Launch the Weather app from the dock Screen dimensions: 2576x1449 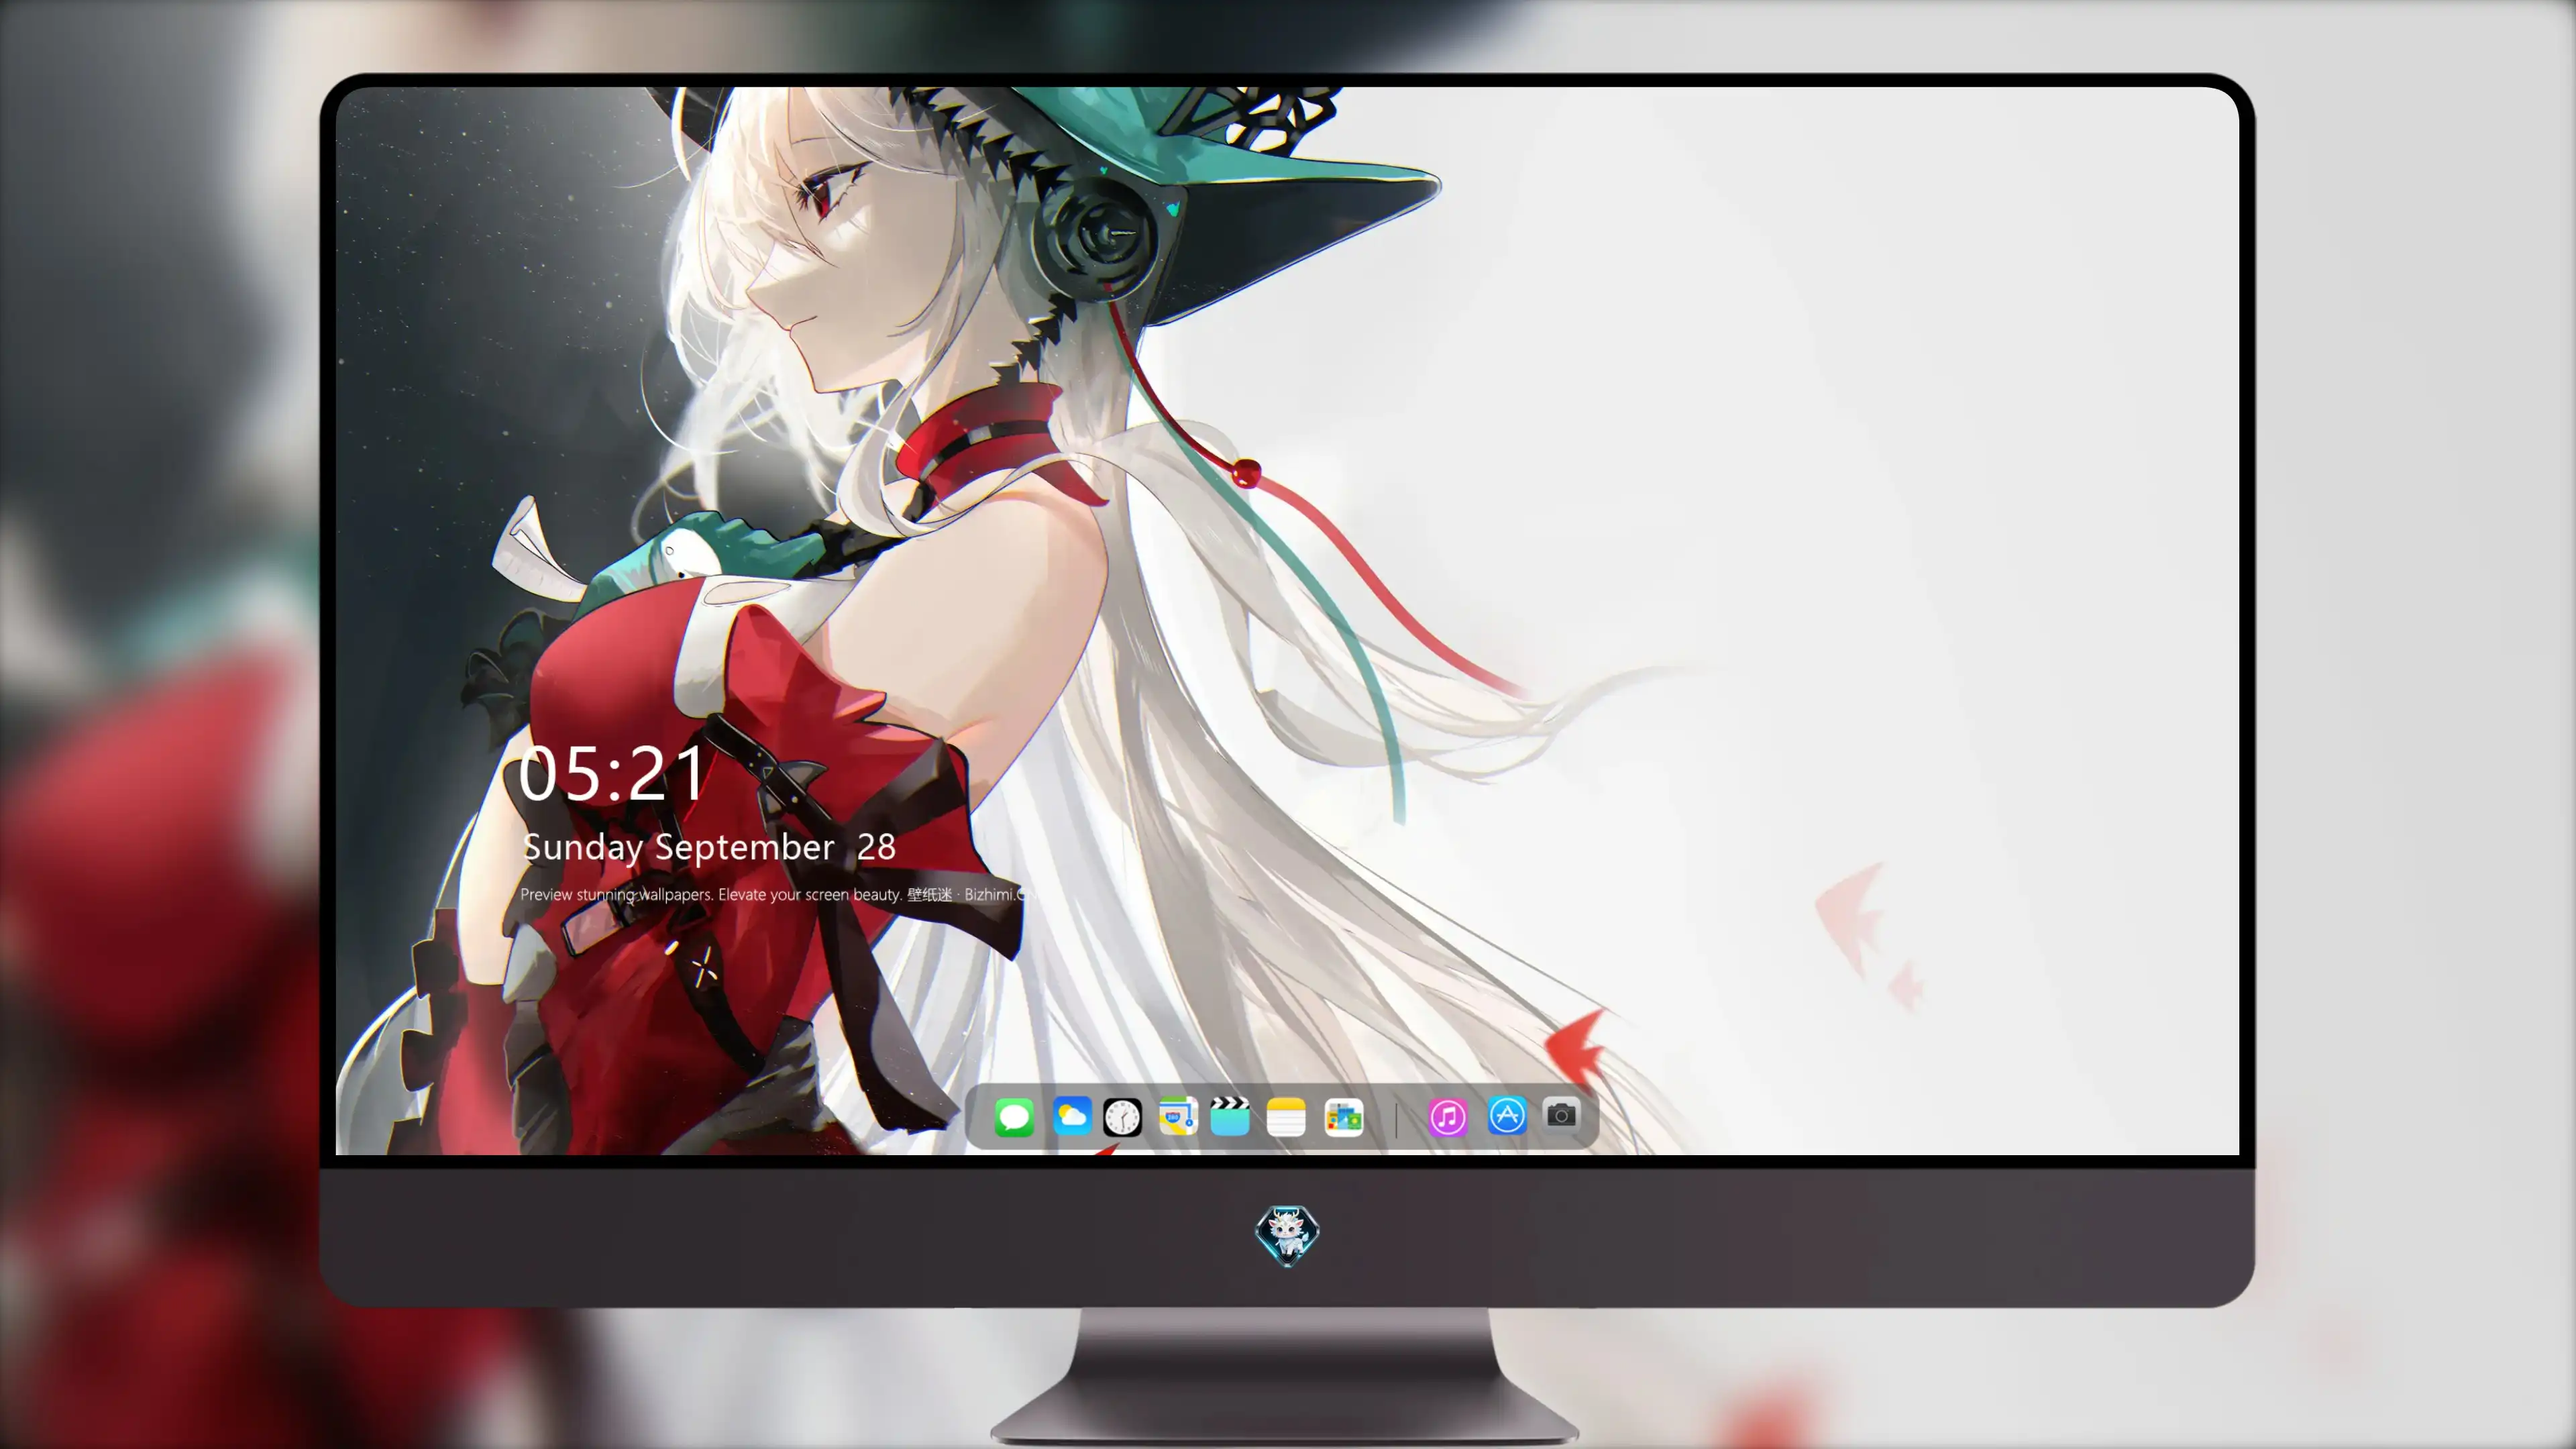(x=1072, y=1116)
